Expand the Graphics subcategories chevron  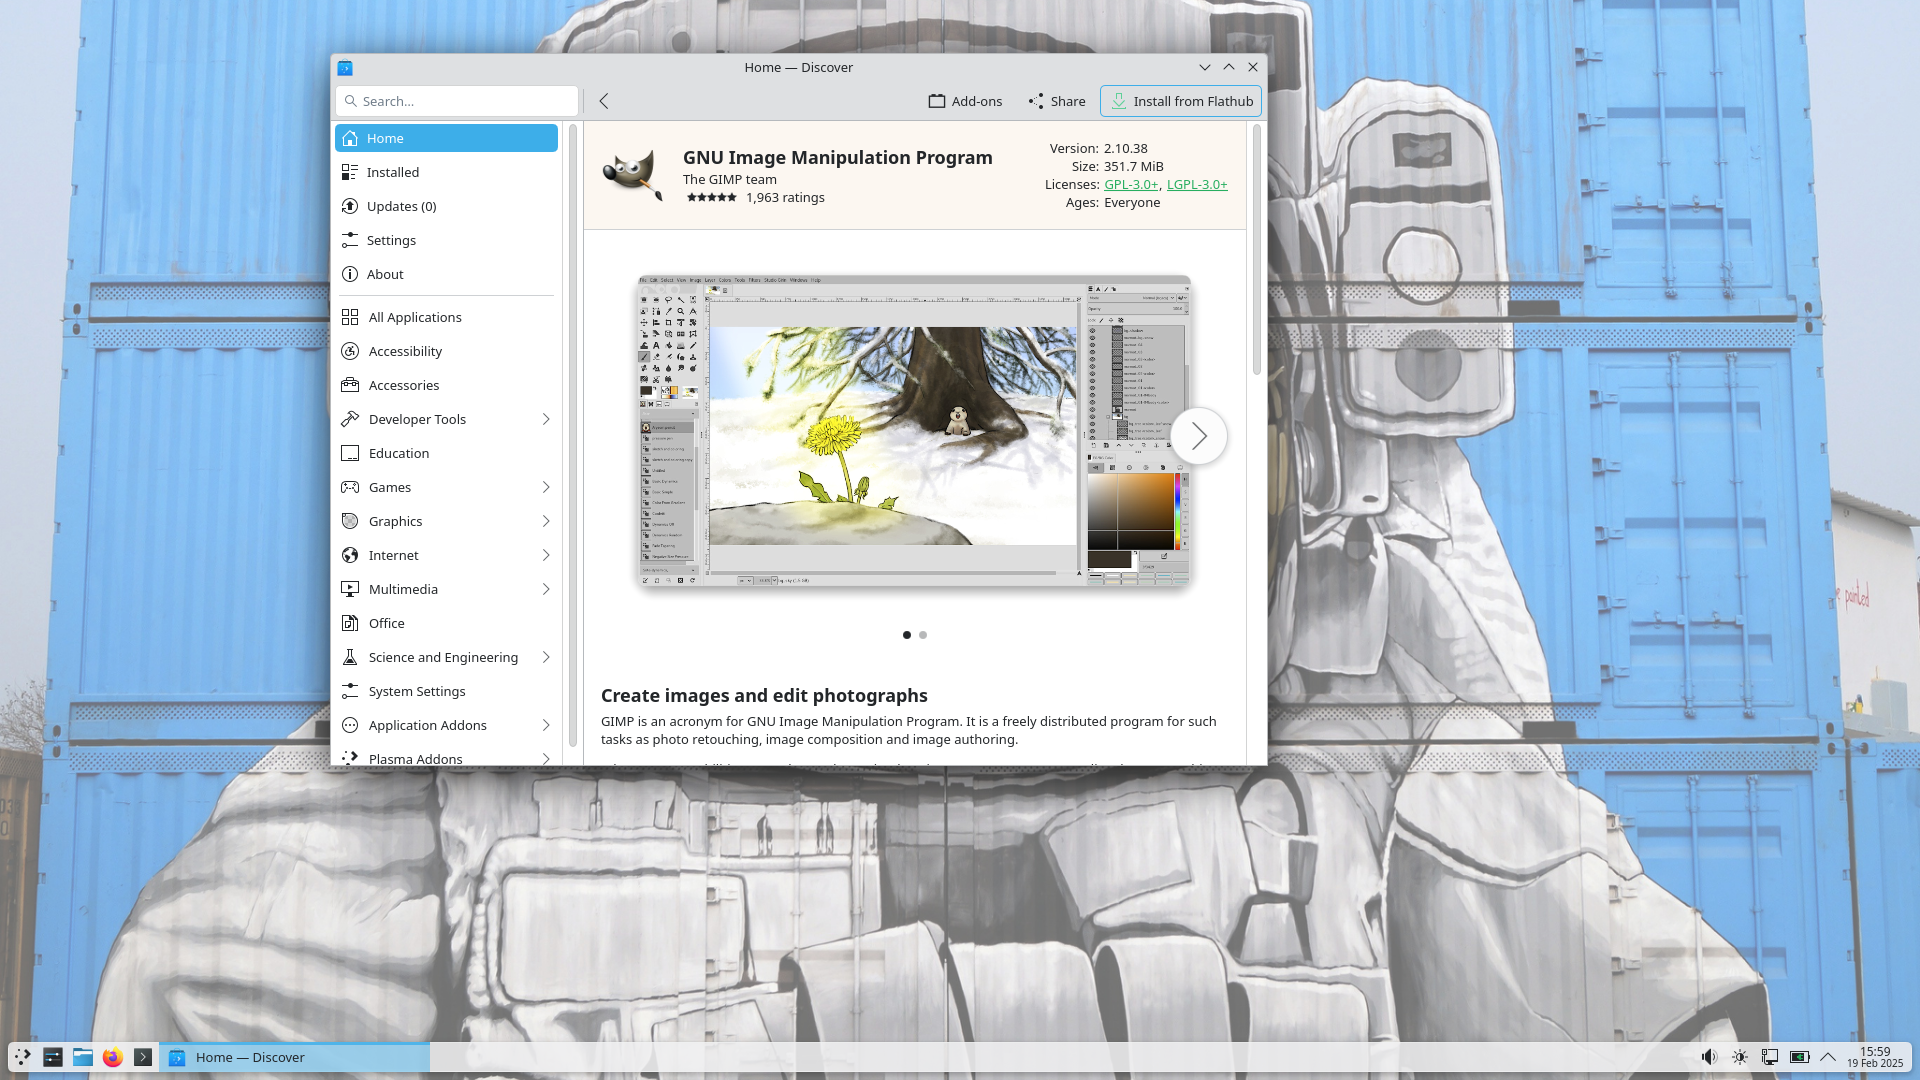tap(546, 521)
